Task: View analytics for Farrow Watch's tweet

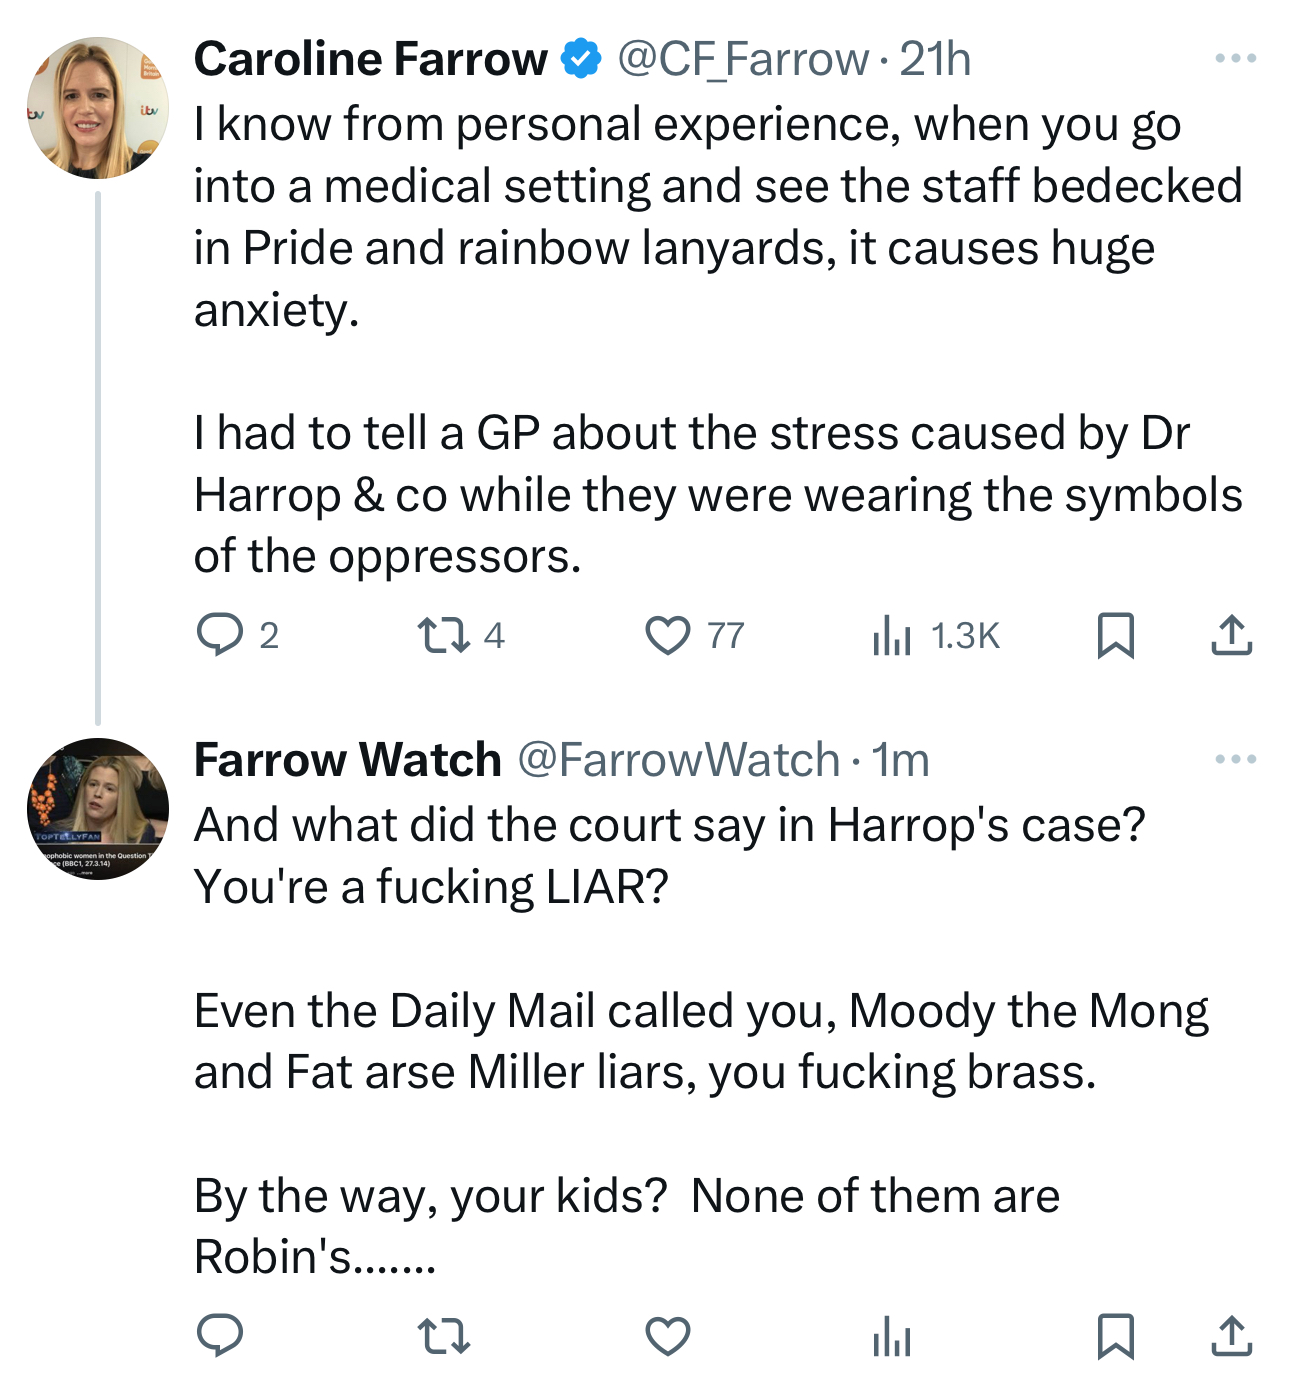Action: 891,1336
